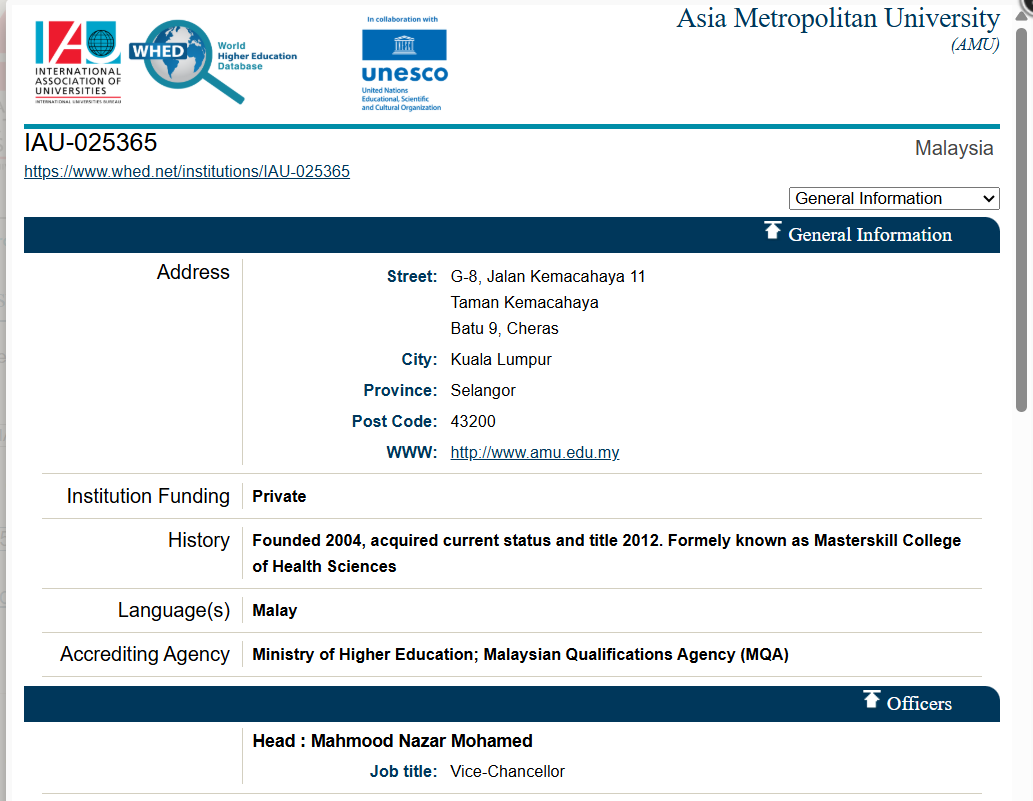
Task: Click the street line G-8, Jalan Kemacahaya 11
Action: (x=548, y=277)
